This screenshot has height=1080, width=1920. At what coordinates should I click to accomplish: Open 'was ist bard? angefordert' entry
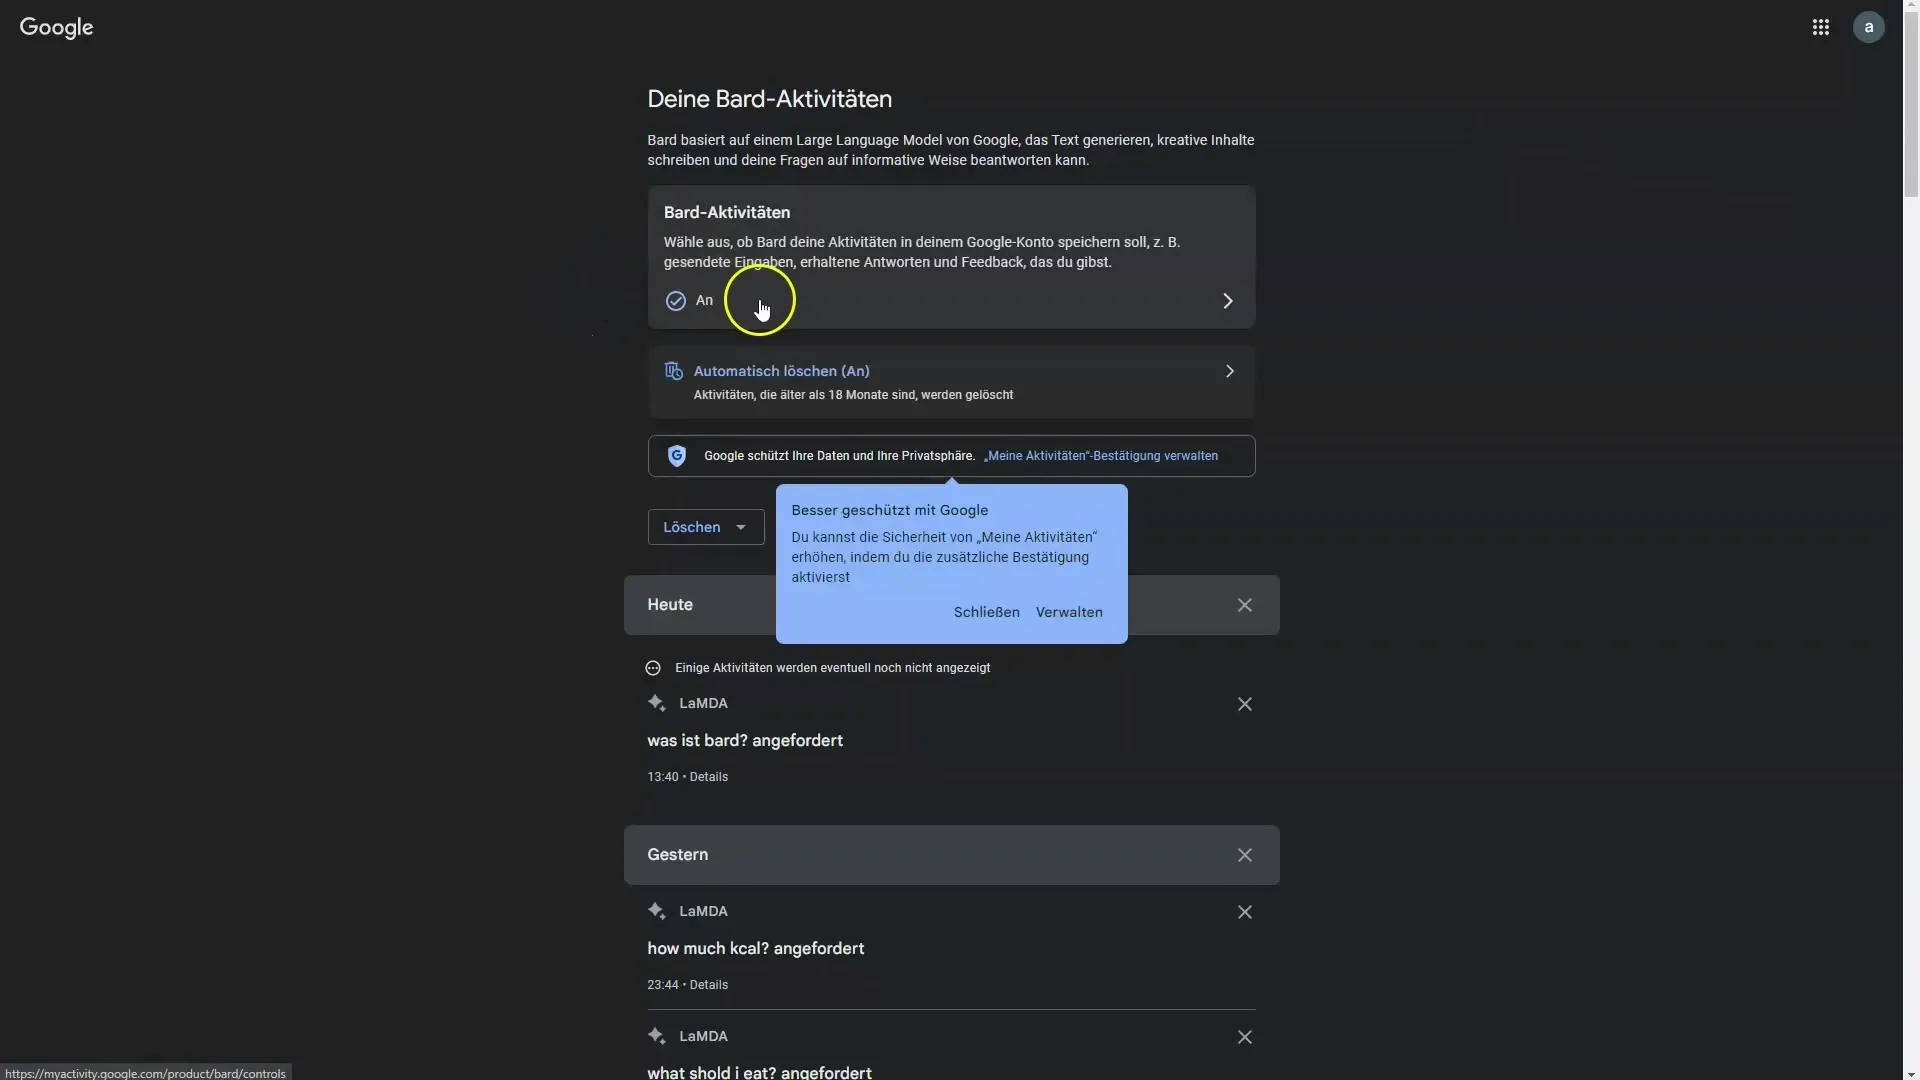coord(744,741)
